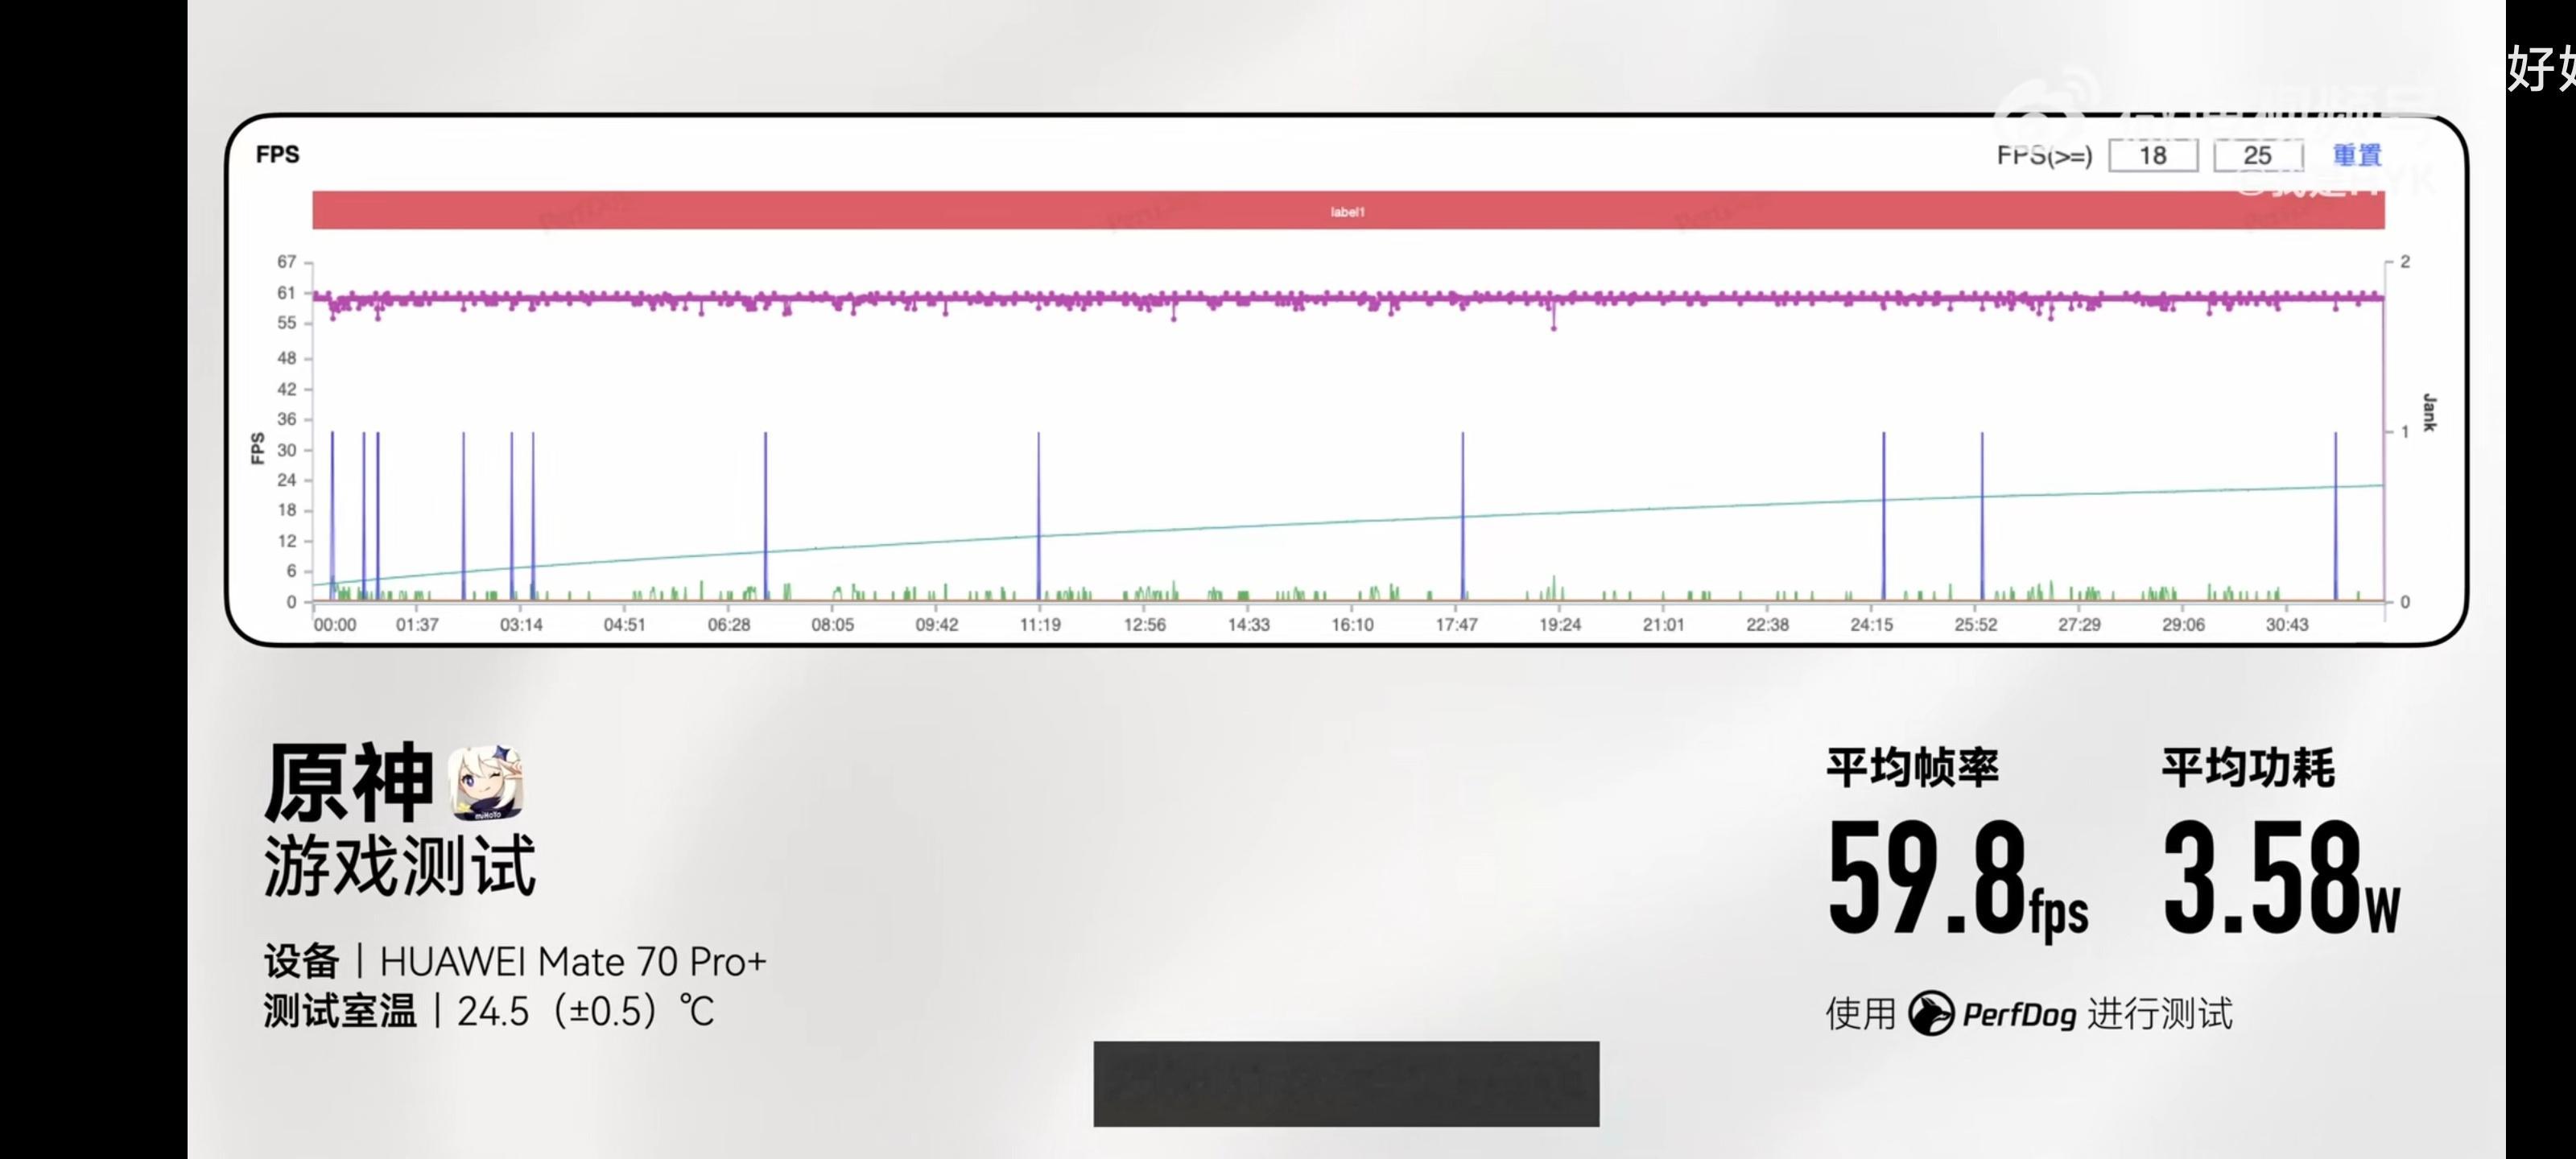Click the FPS threshold field showing 25

click(x=2258, y=155)
